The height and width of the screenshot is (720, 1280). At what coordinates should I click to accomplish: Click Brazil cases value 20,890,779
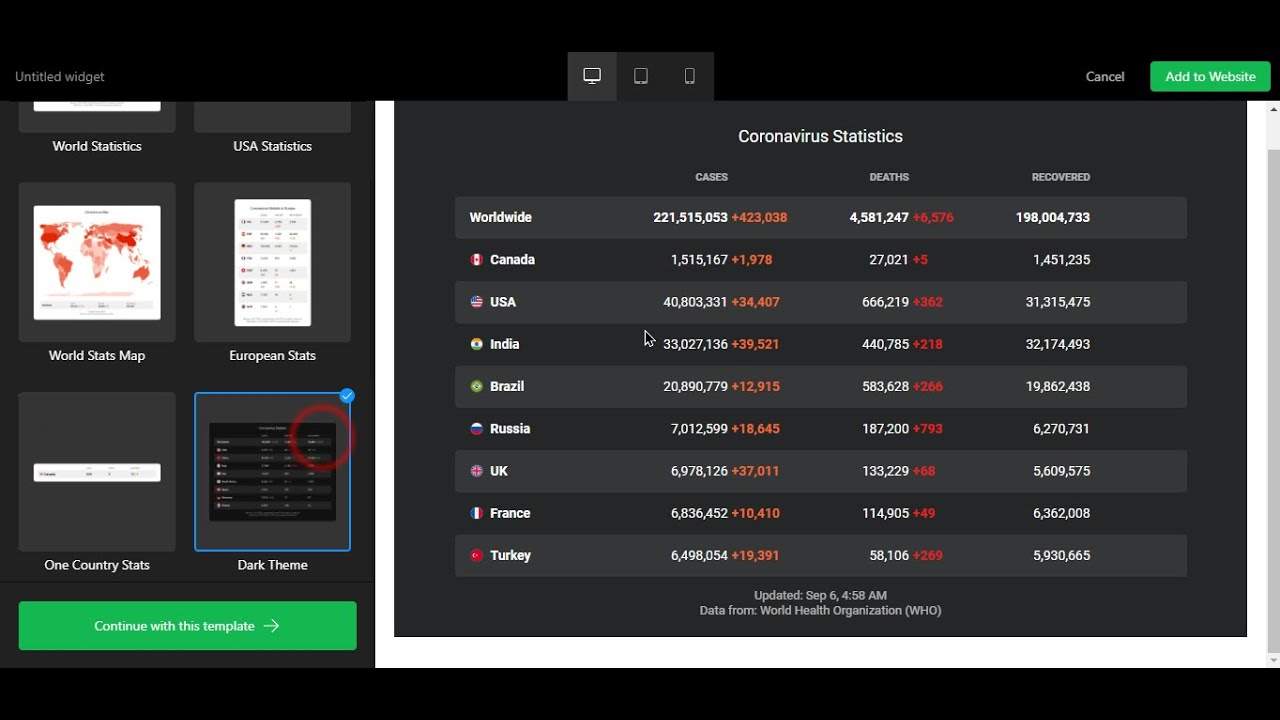pyautogui.click(x=695, y=386)
